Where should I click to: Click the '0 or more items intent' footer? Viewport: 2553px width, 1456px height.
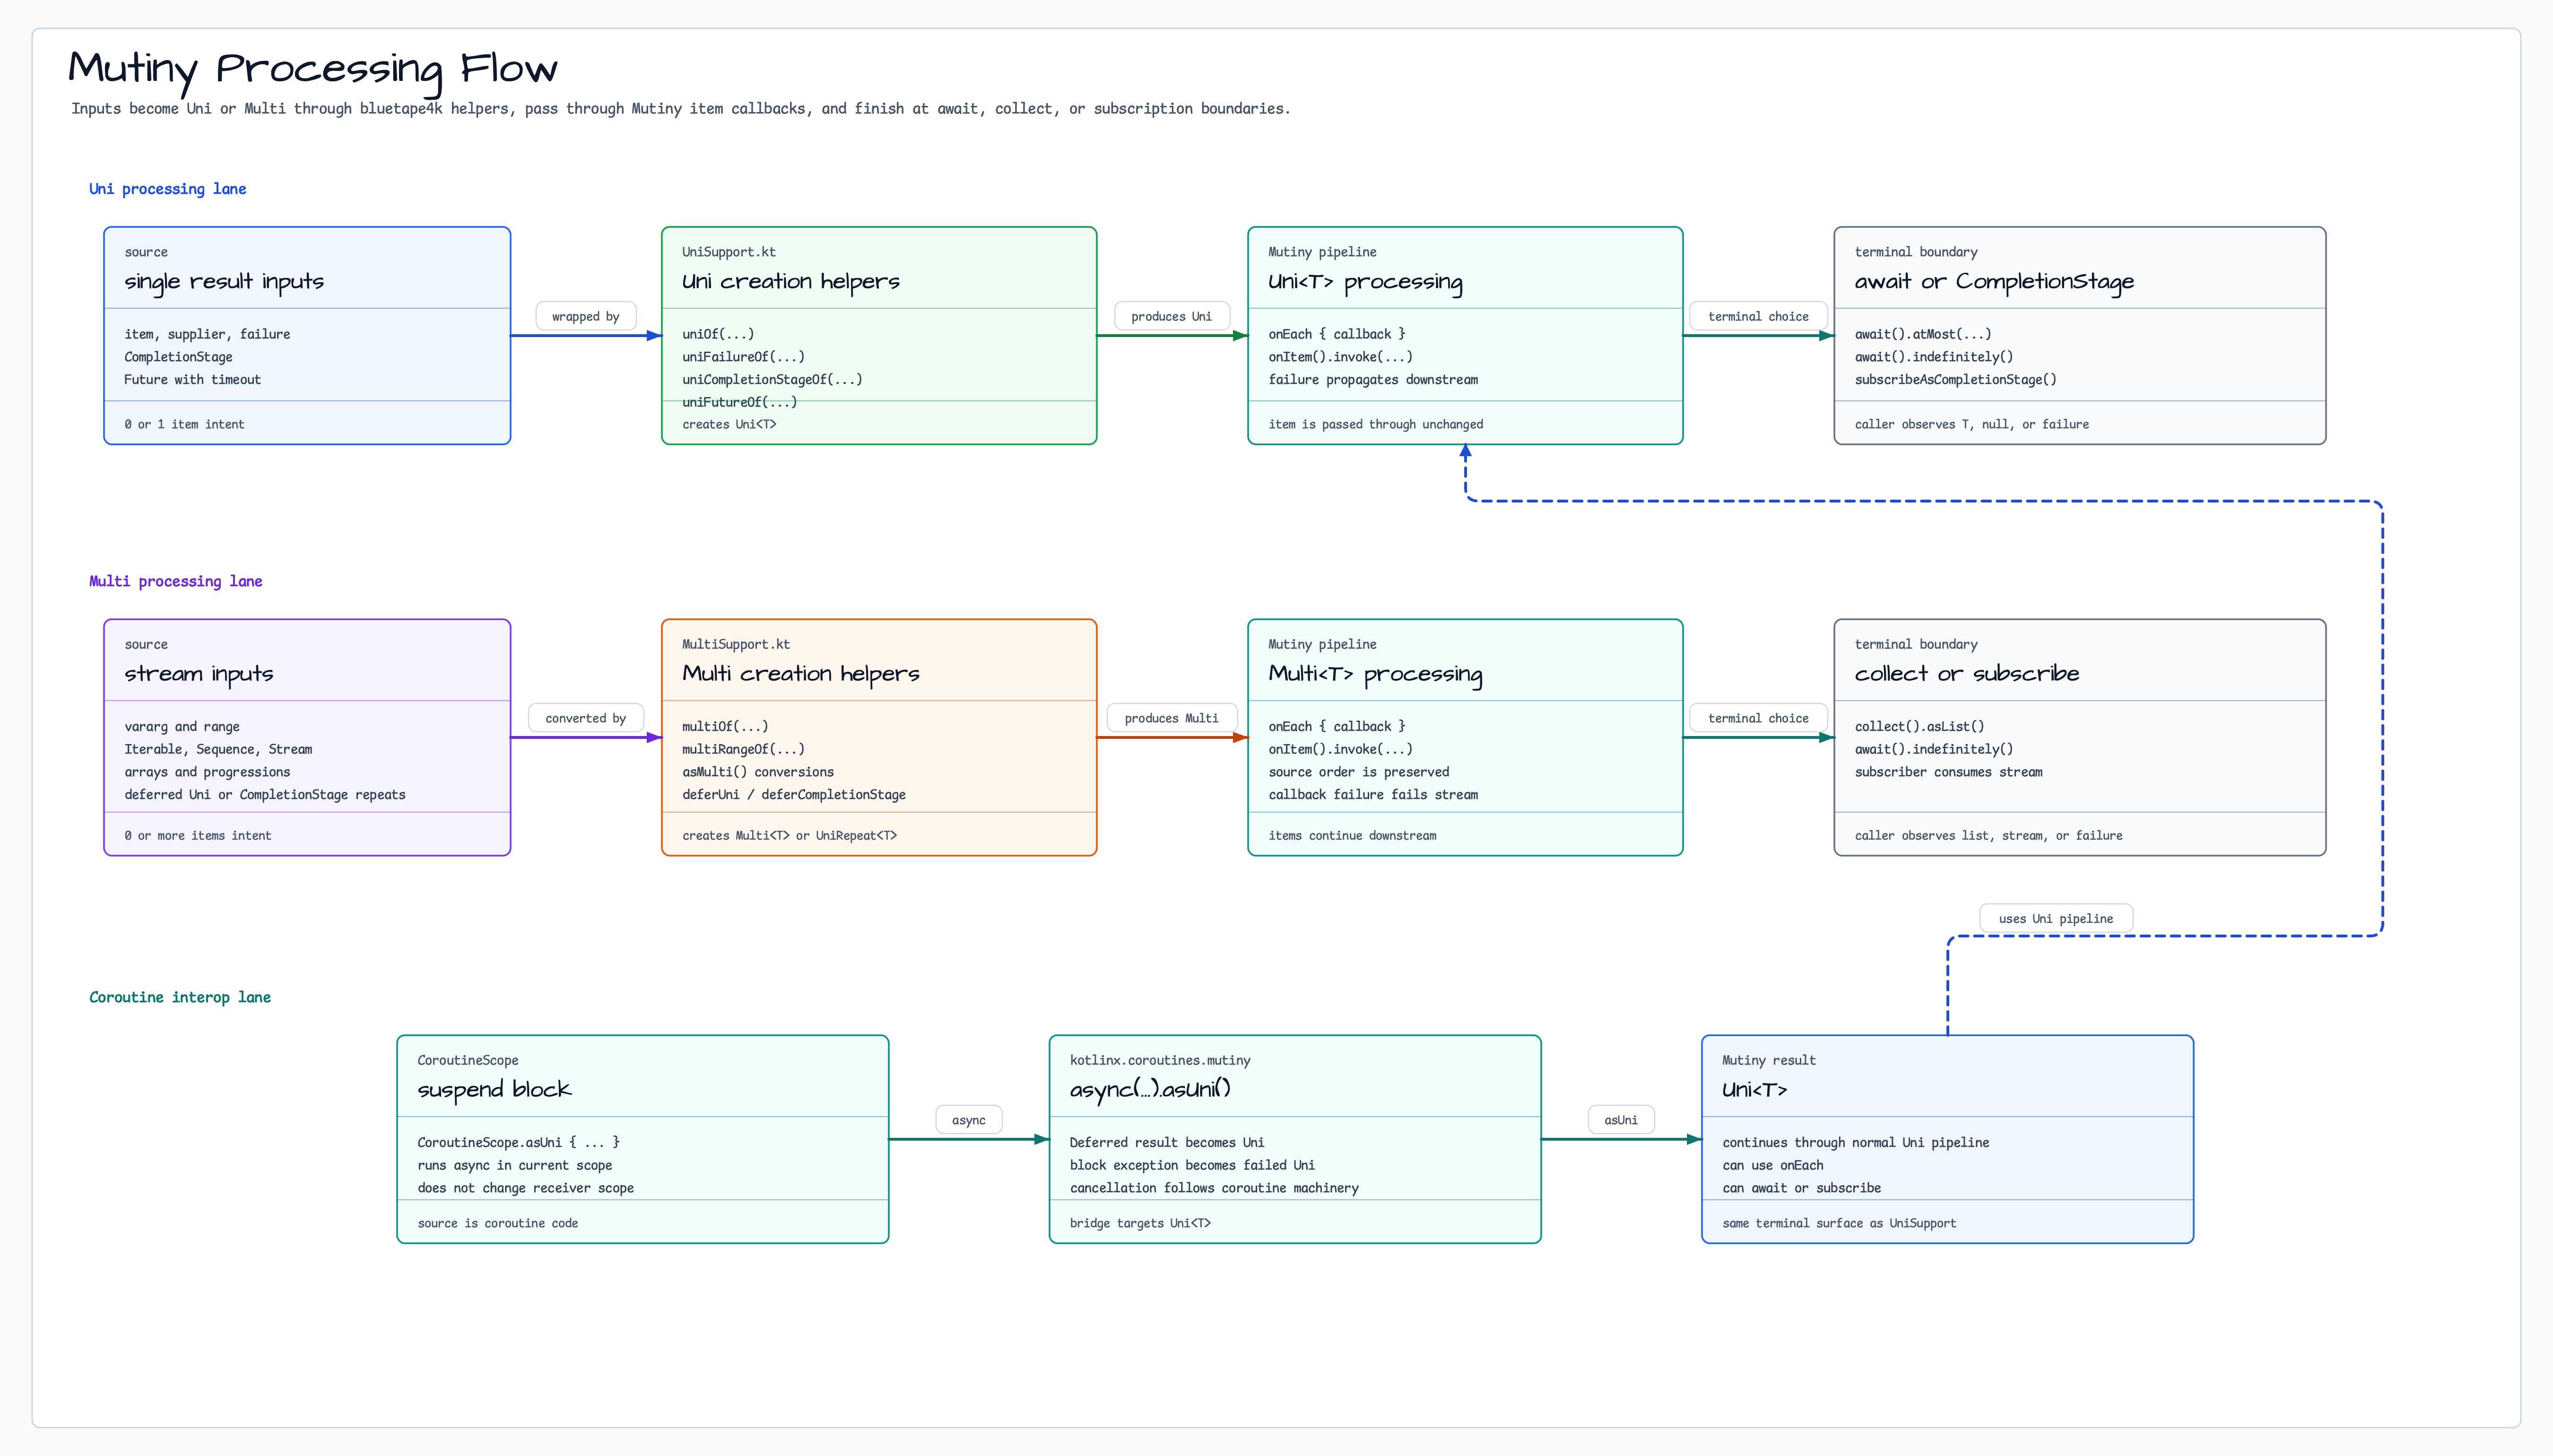point(198,836)
